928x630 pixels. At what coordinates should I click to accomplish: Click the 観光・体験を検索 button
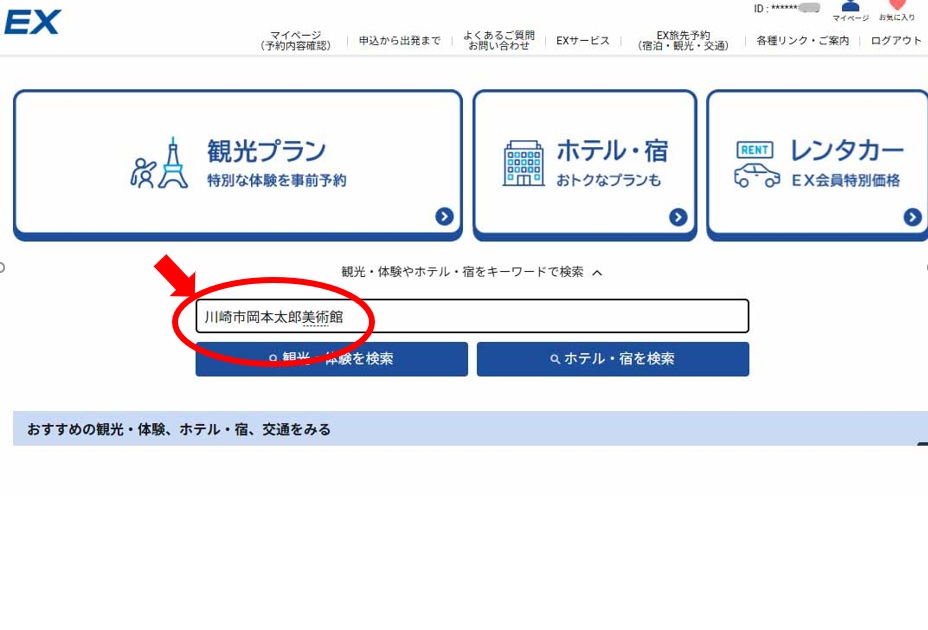tap(331, 359)
